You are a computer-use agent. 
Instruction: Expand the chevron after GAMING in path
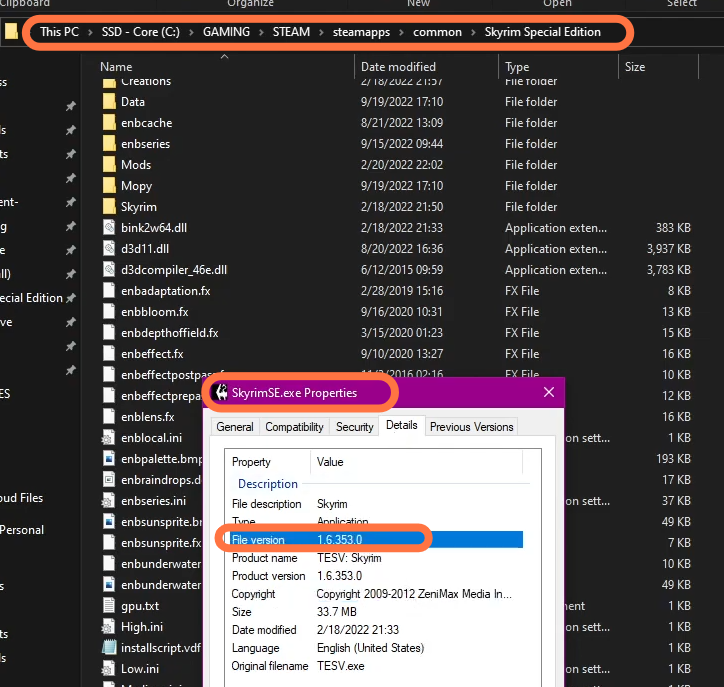point(261,32)
